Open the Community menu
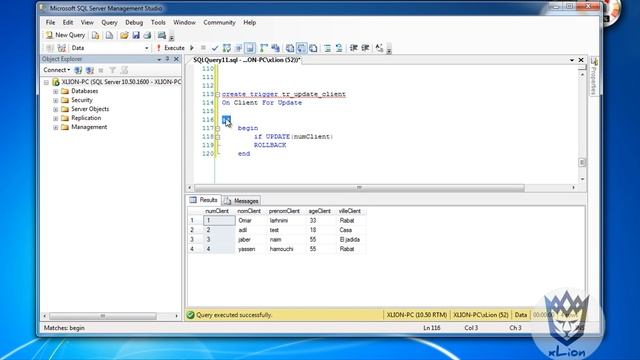Image resolution: width=640 pixels, height=360 pixels. click(219, 22)
